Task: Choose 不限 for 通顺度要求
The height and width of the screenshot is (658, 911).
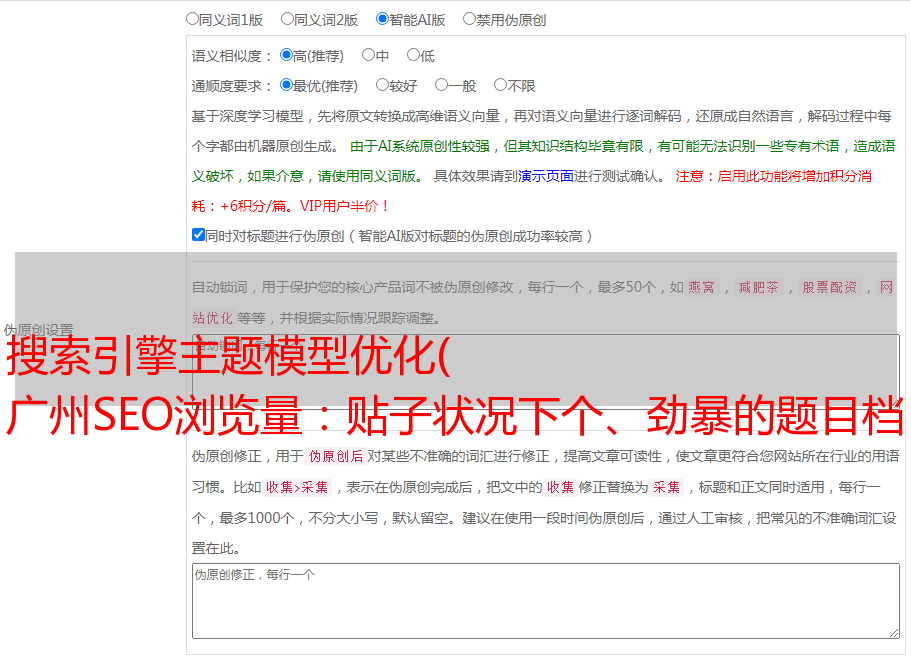Action: [x=500, y=86]
